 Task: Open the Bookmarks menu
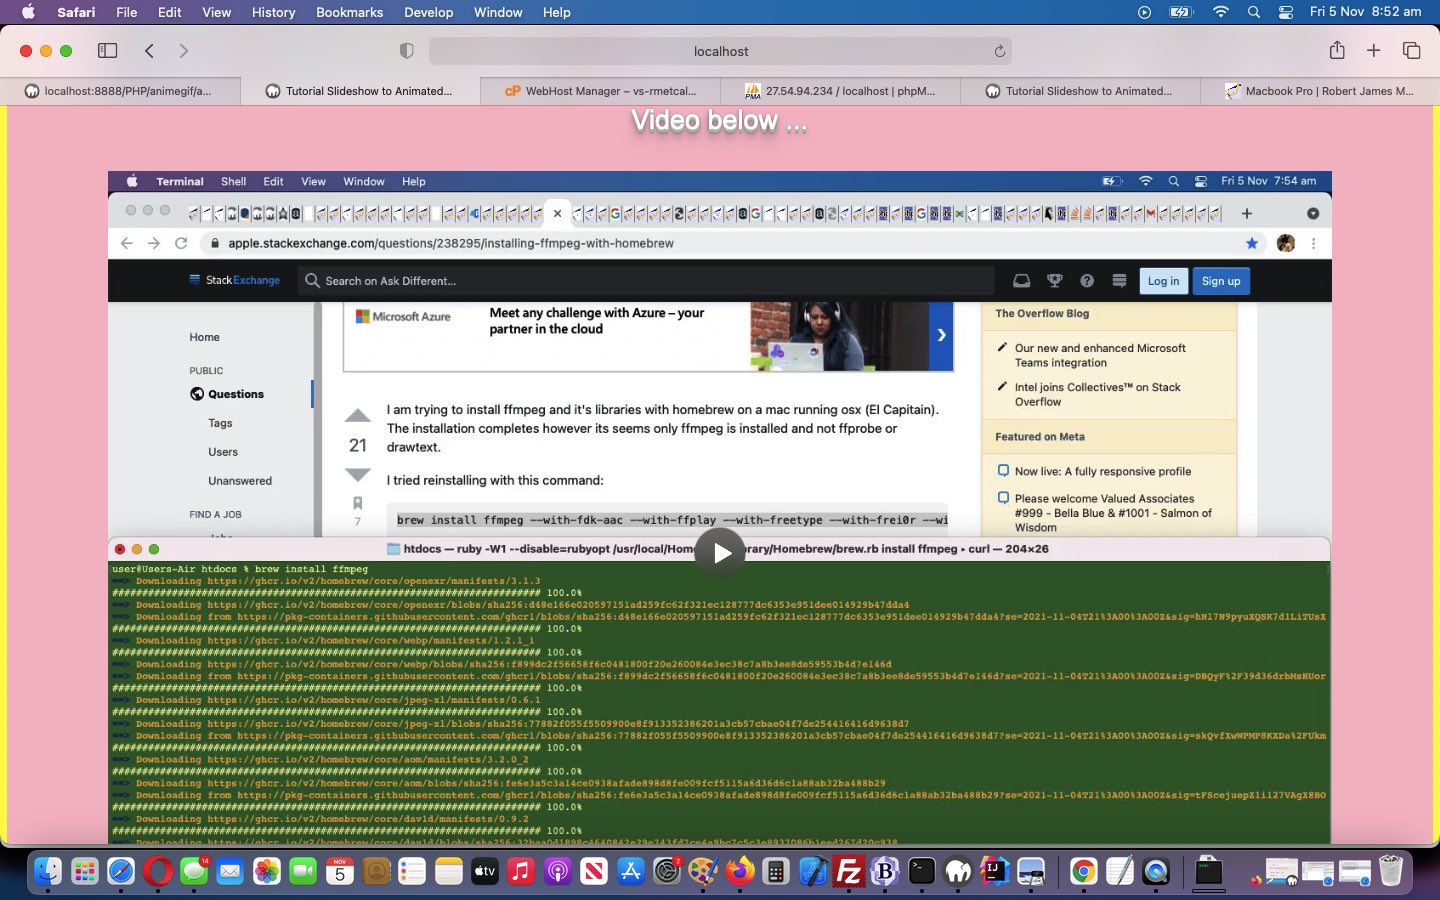pyautogui.click(x=349, y=12)
